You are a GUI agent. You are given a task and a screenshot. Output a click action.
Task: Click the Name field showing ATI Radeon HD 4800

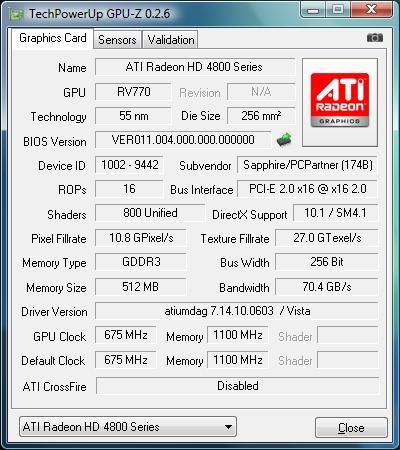pos(195,67)
